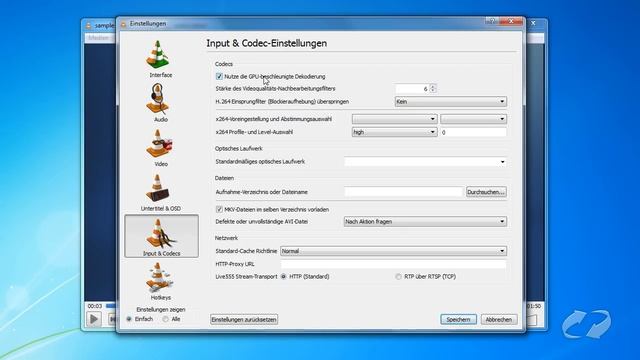Open the Video settings category
Image resolution: width=640 pixels, height=360 pixels.
[160, 147]
